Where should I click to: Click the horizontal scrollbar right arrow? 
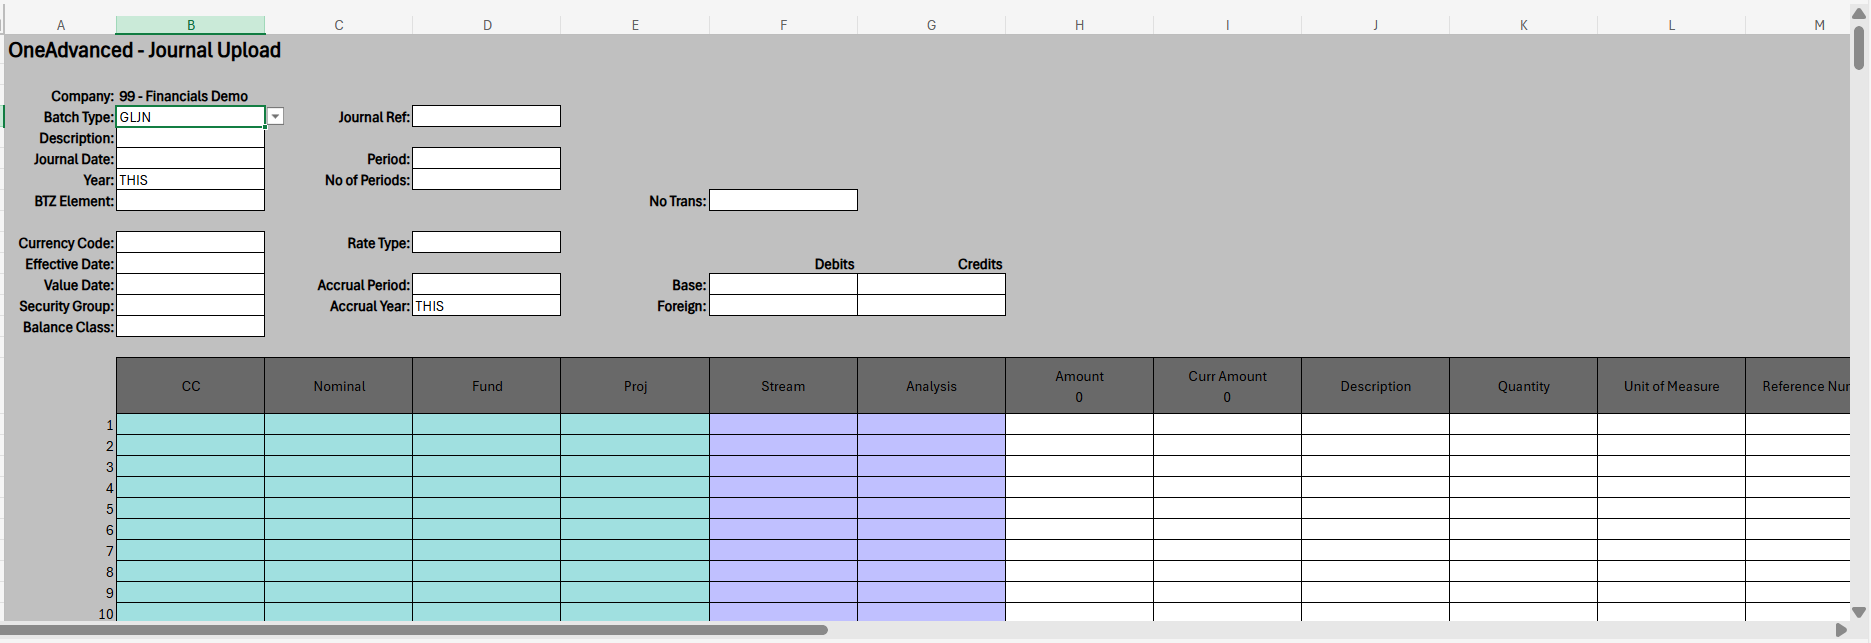pyautogui.click(x=1841, y=630)
